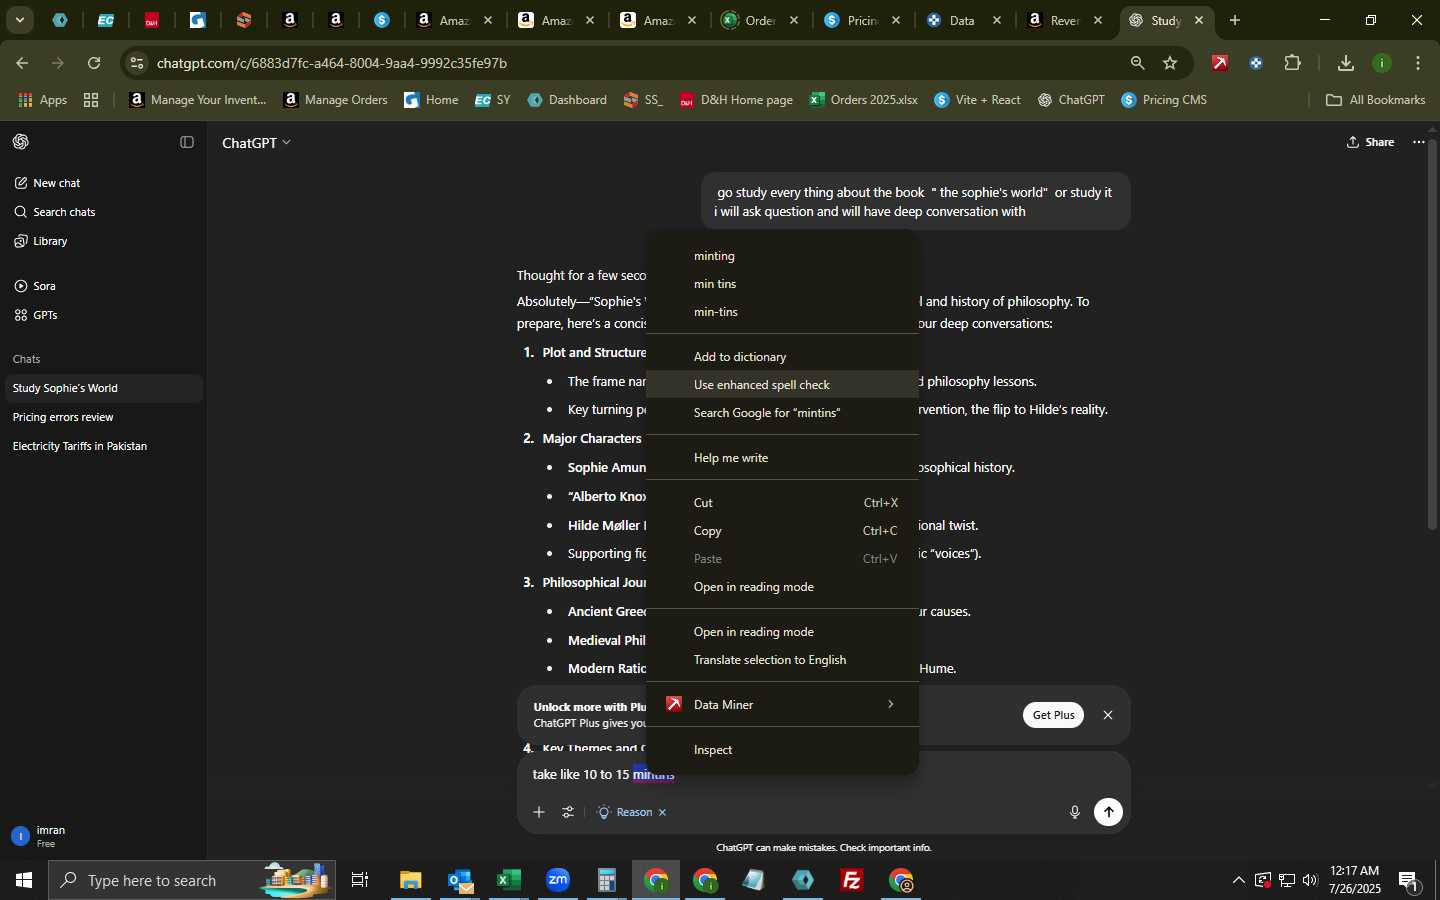Select Search Google for "mintins"
1440x900 pixels.
click(x=782, y=413)
